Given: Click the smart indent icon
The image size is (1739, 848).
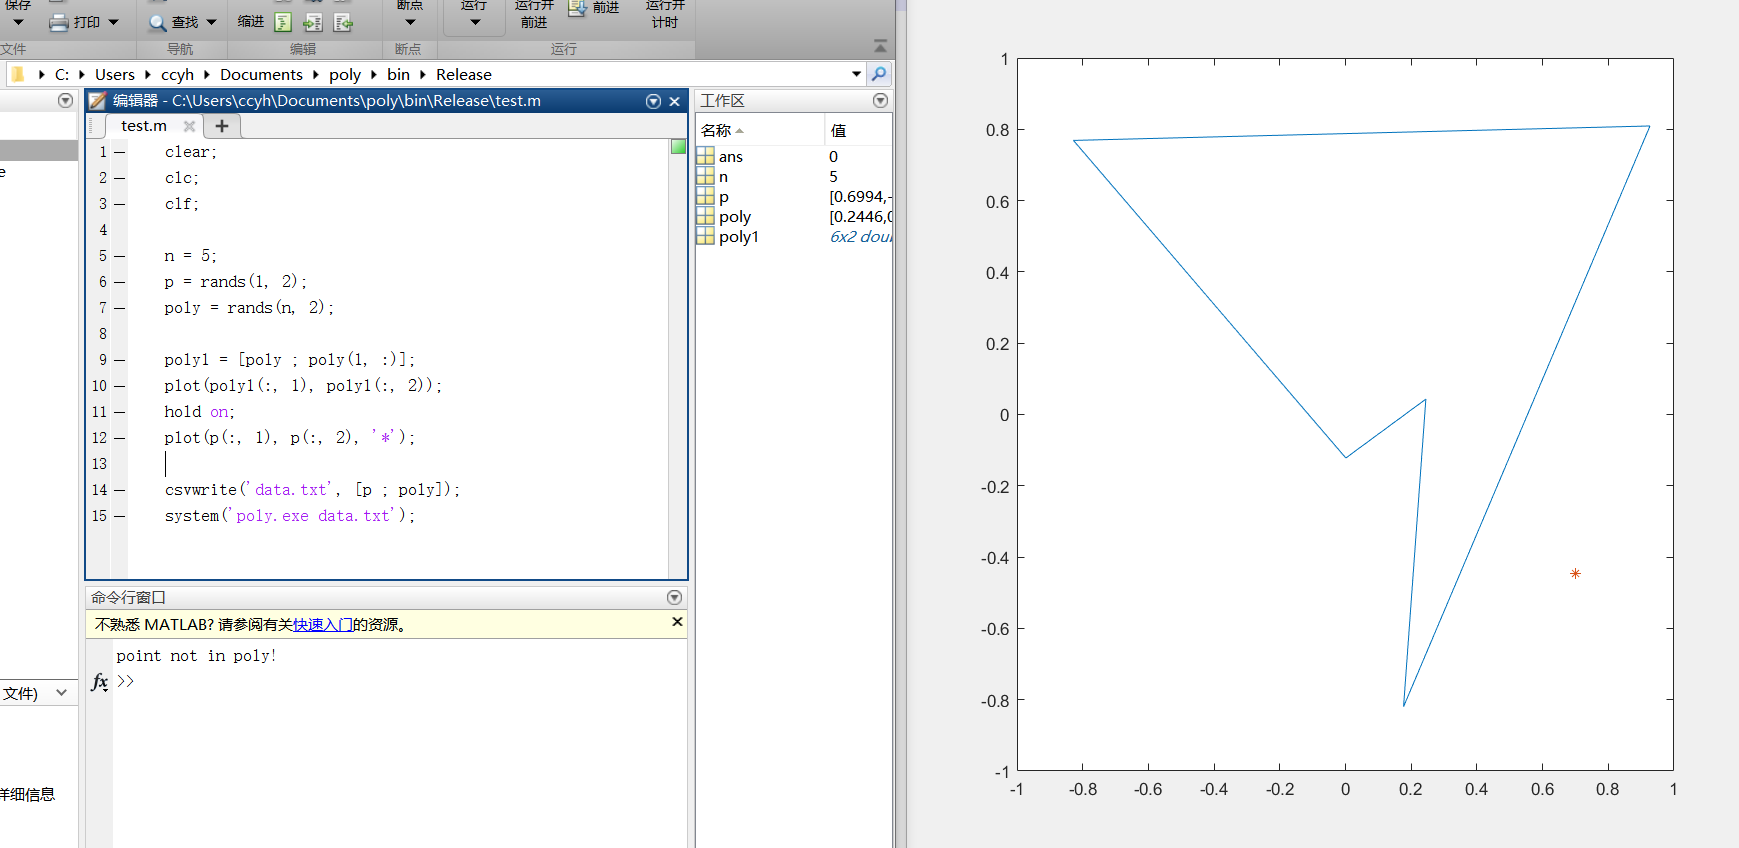Looking at the screenshot, I should point(283,22).
